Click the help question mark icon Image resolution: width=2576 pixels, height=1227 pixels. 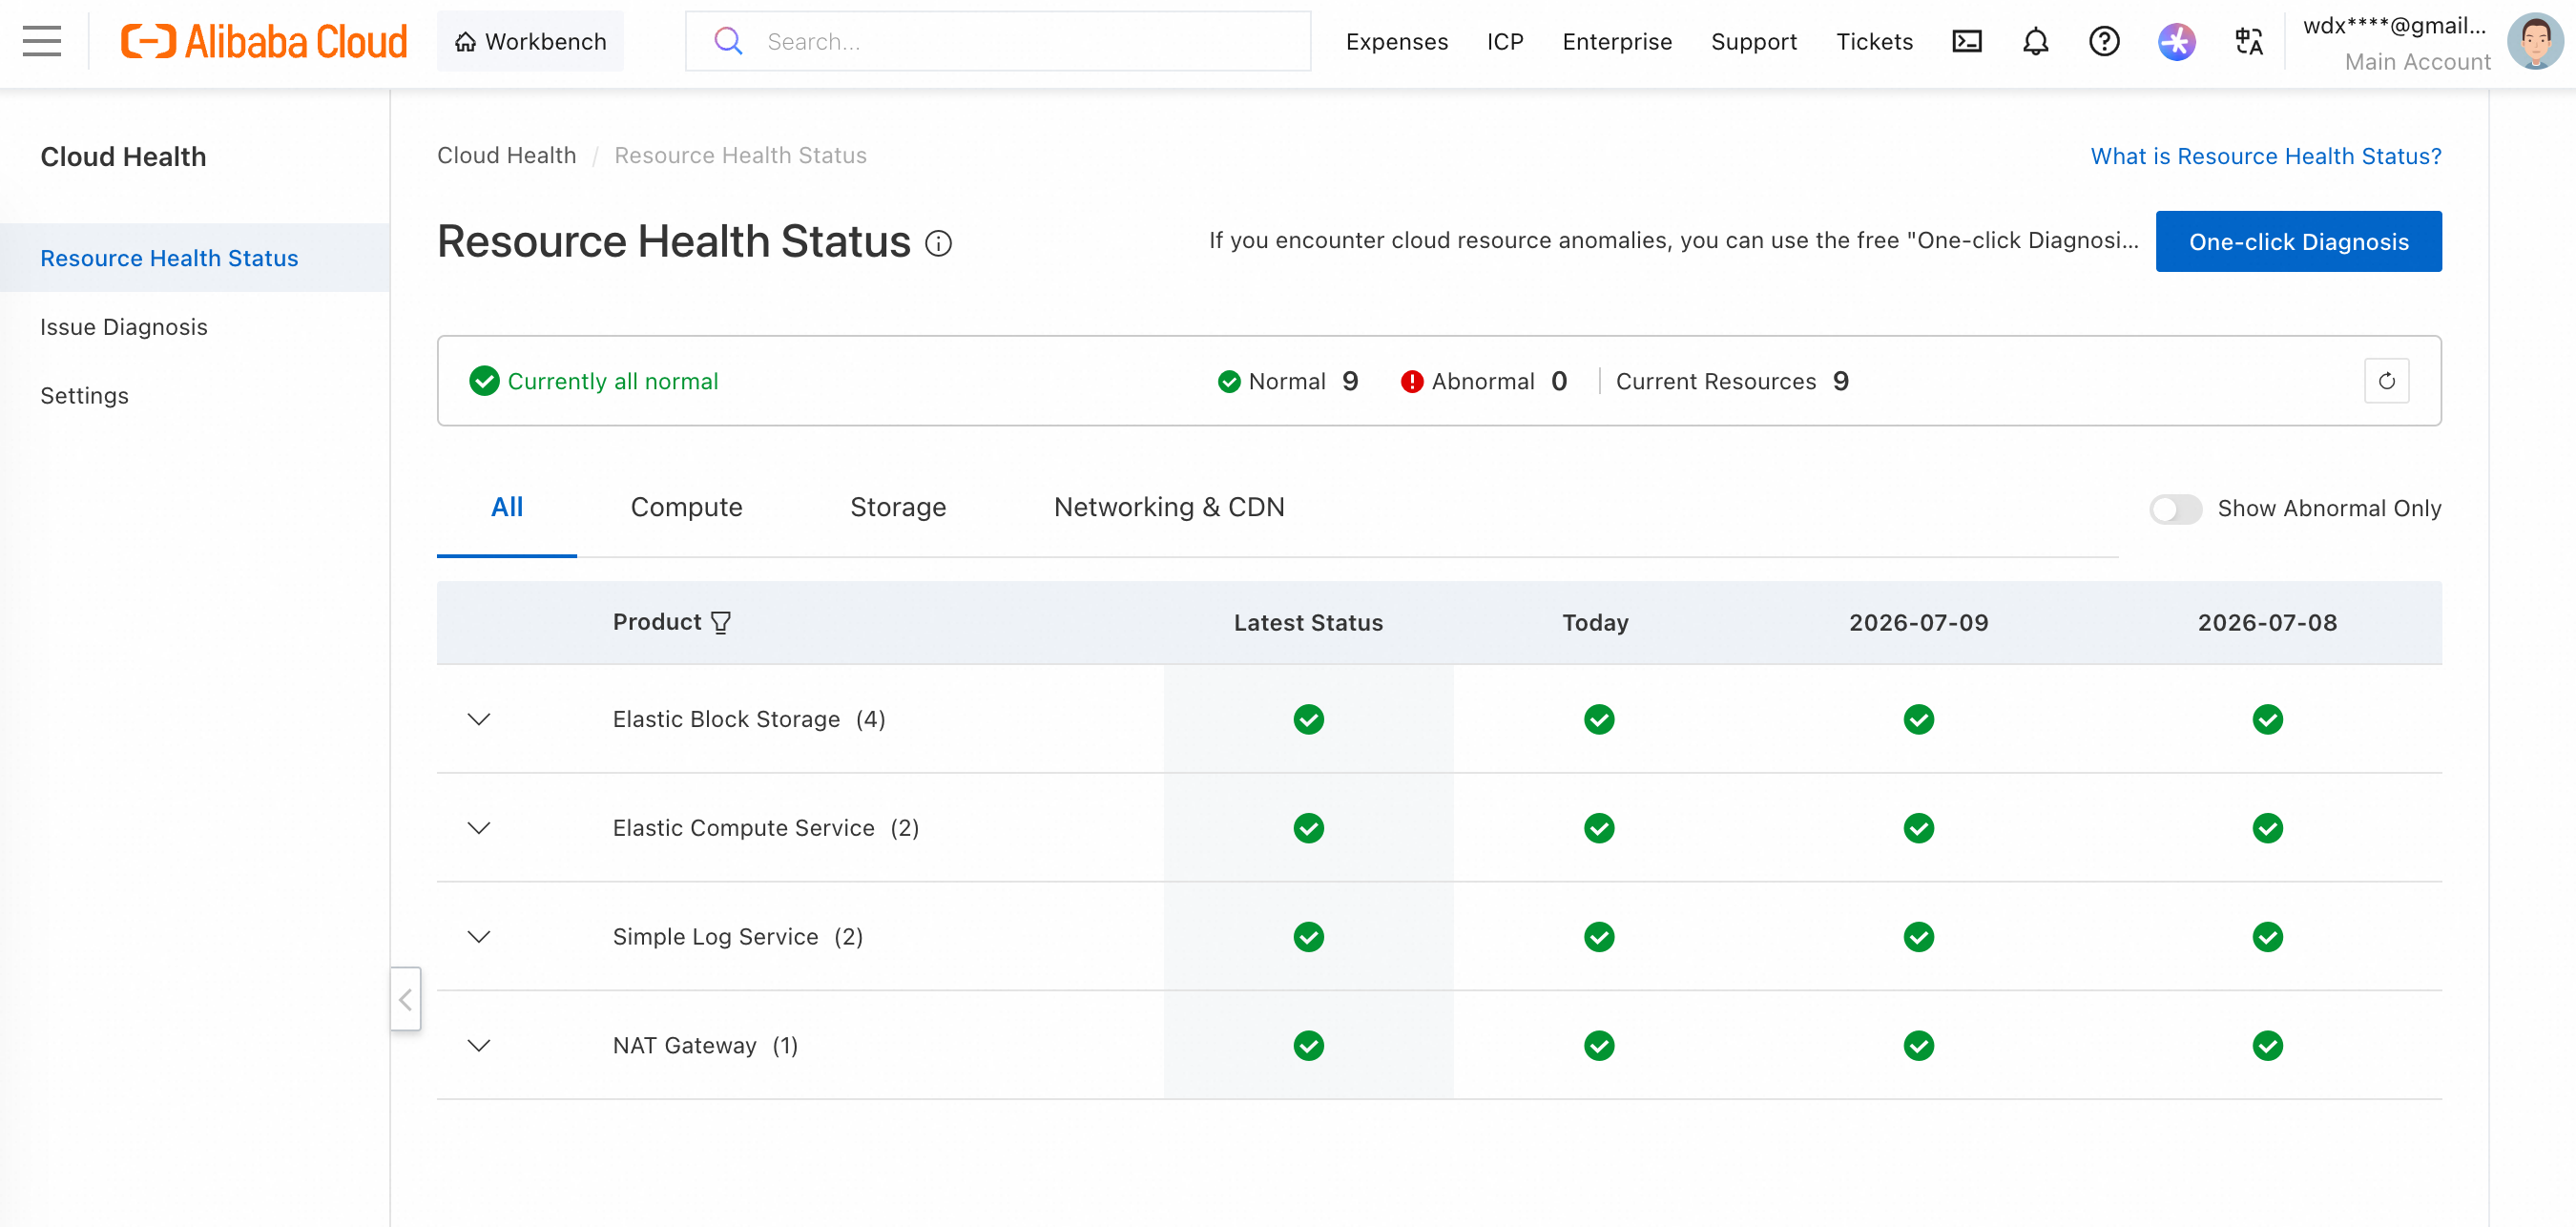(x=2104, y=41)
